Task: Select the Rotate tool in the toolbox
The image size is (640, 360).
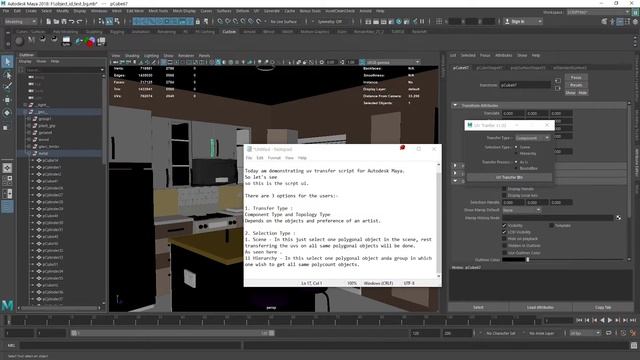Action: pyautogui.click(x=7, y=113)
